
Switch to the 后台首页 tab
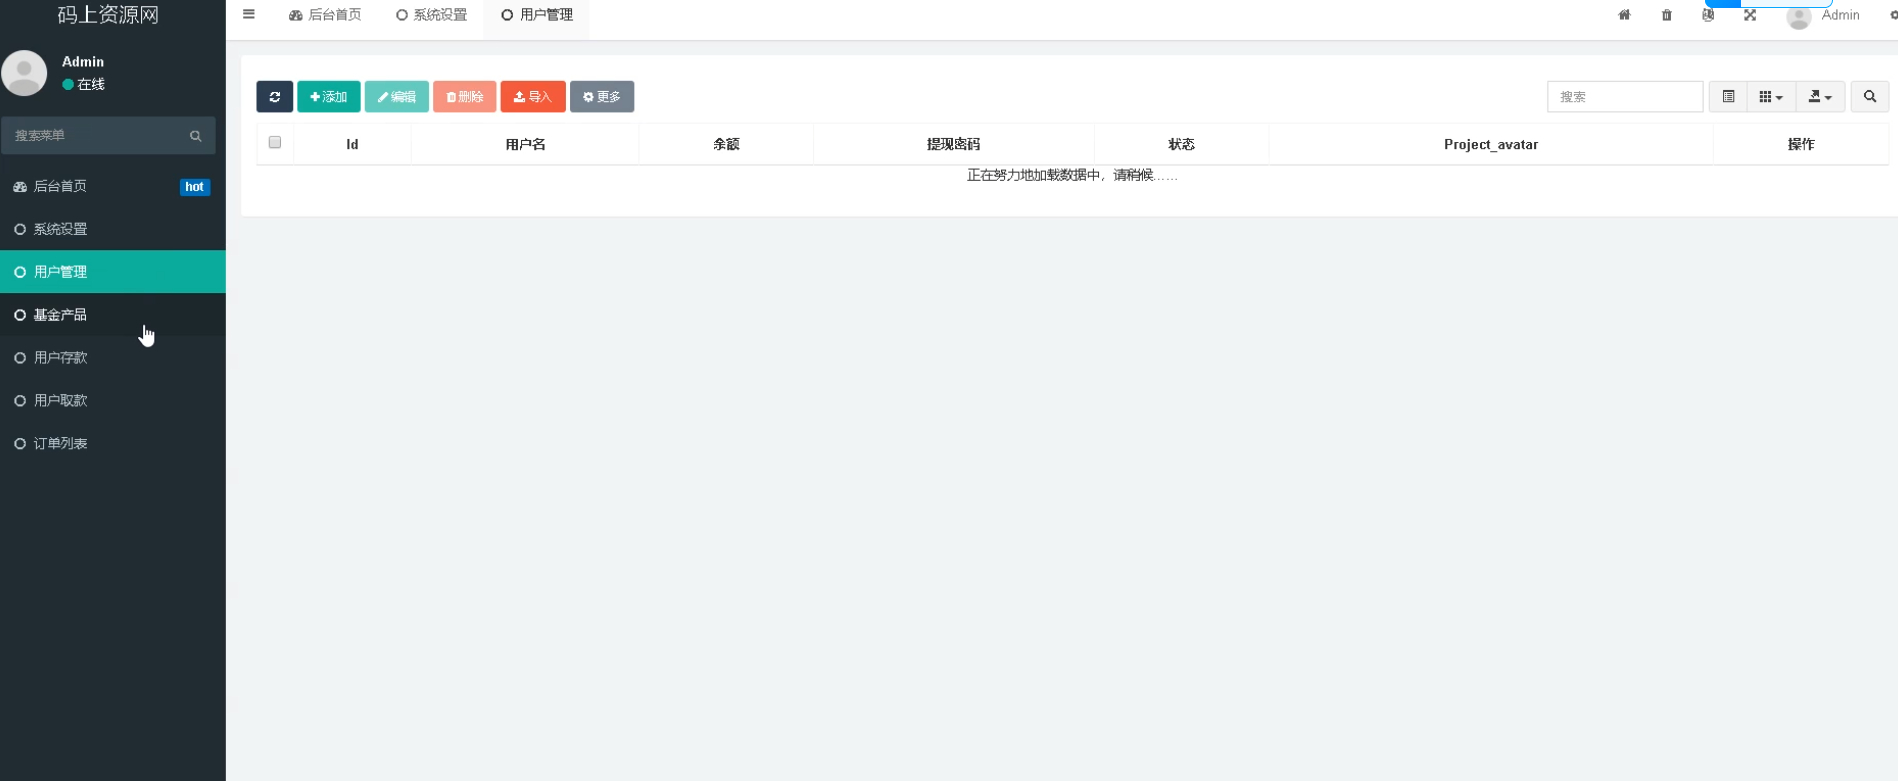[x=325, y=15]
